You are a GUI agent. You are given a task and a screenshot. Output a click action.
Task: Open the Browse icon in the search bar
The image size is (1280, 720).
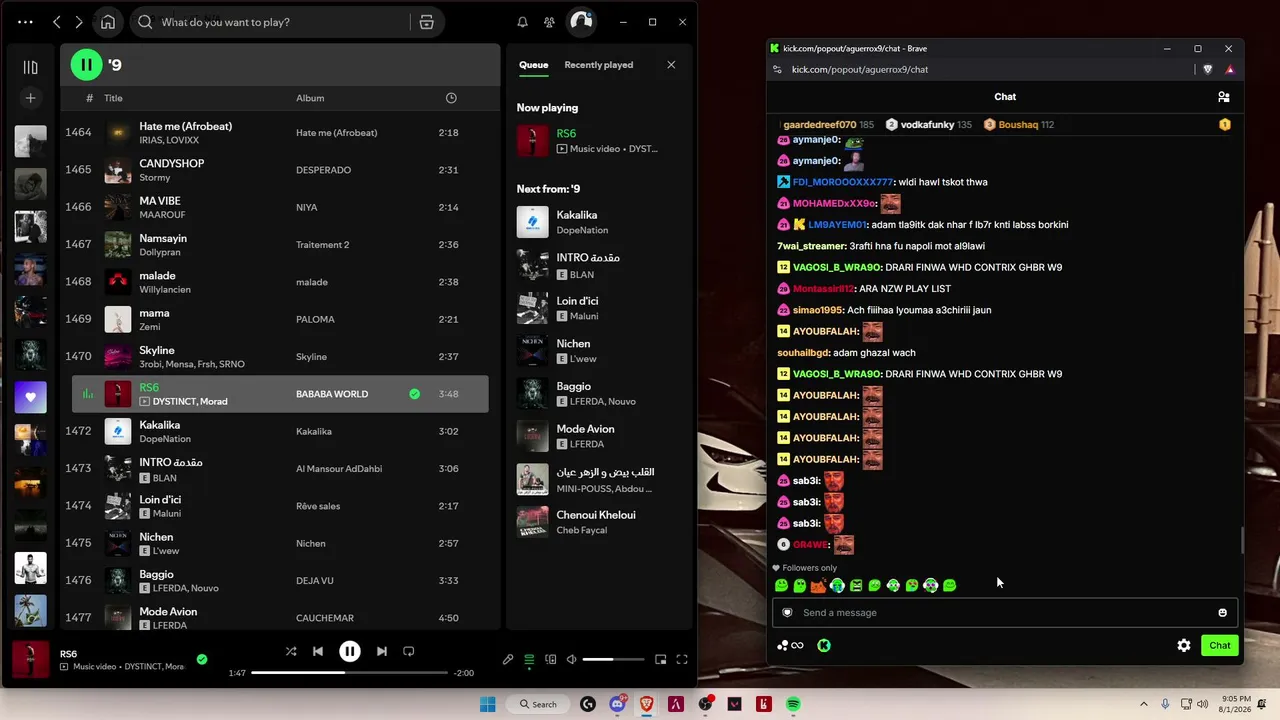tap(426, 22)
